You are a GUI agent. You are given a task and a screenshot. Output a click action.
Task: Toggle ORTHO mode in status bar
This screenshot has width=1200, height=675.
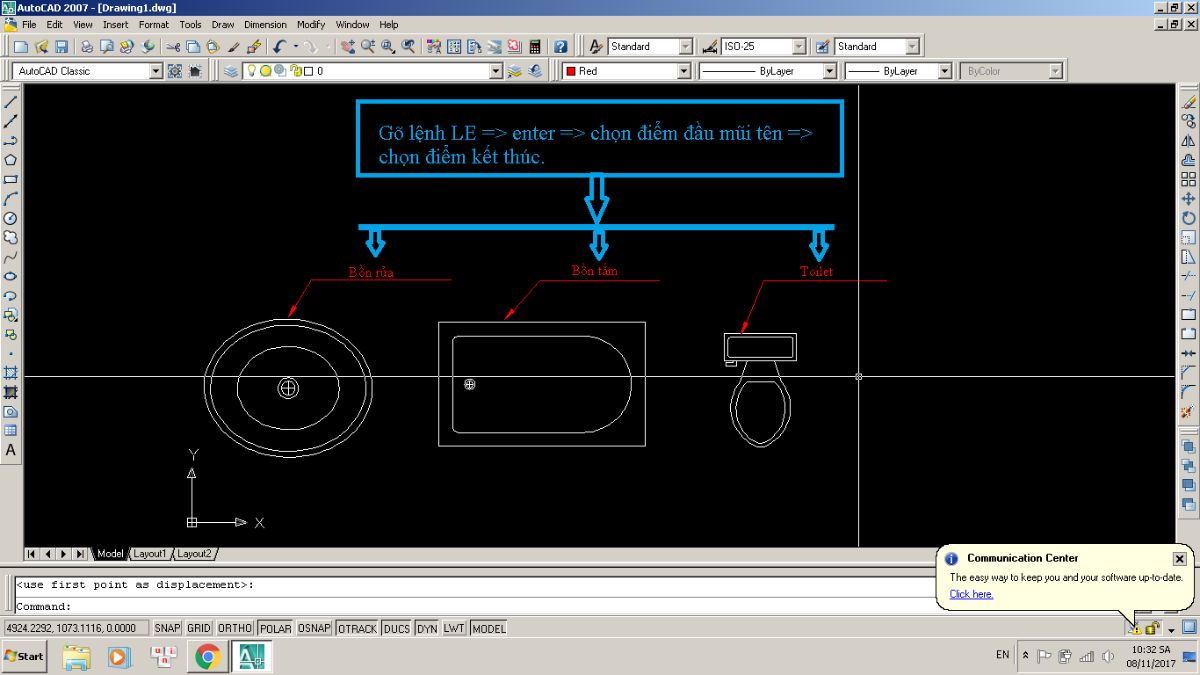click(235, 628)
